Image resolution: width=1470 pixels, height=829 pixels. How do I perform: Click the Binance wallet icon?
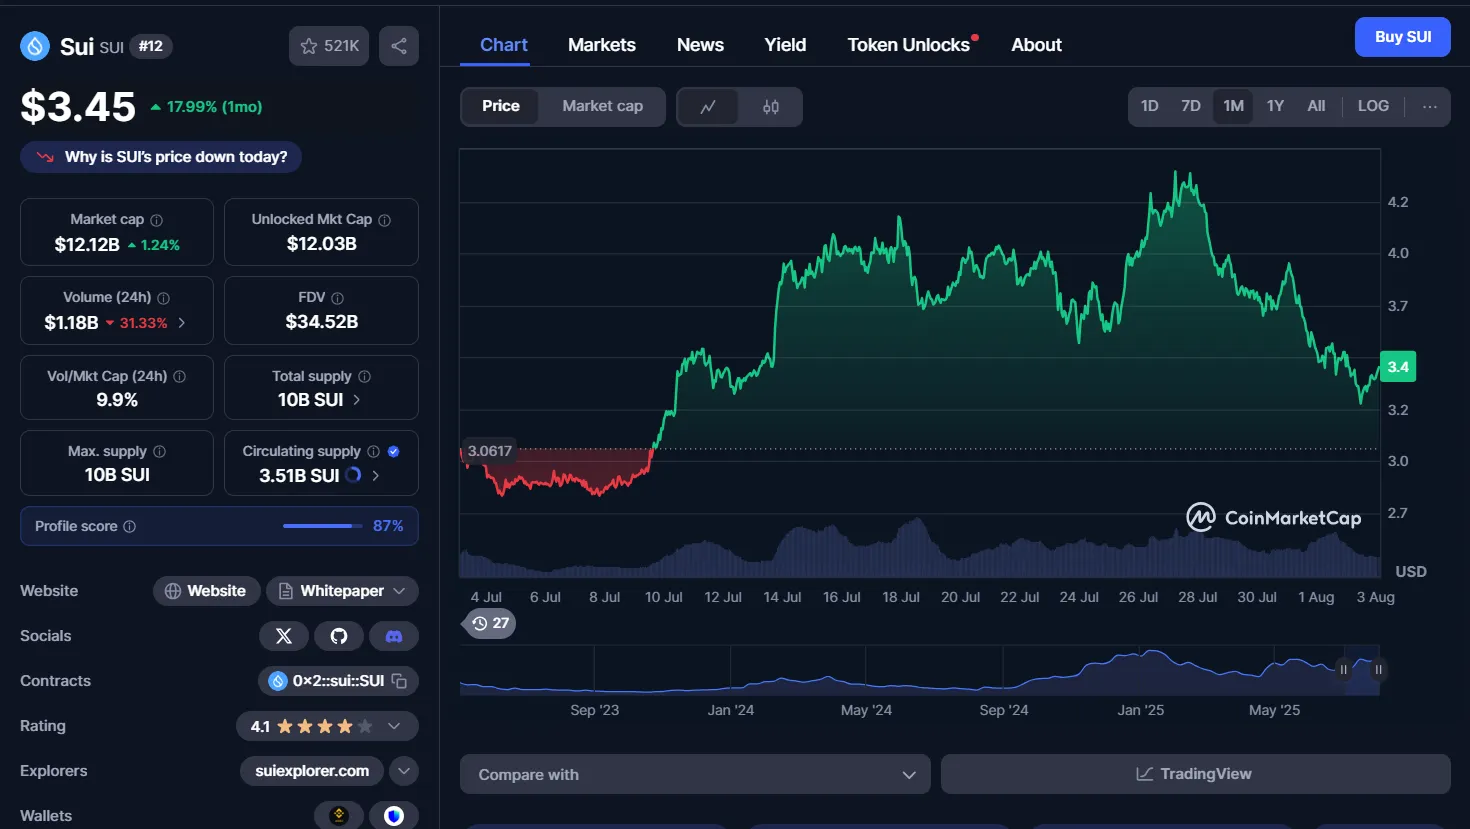click(x=339, y=816)
